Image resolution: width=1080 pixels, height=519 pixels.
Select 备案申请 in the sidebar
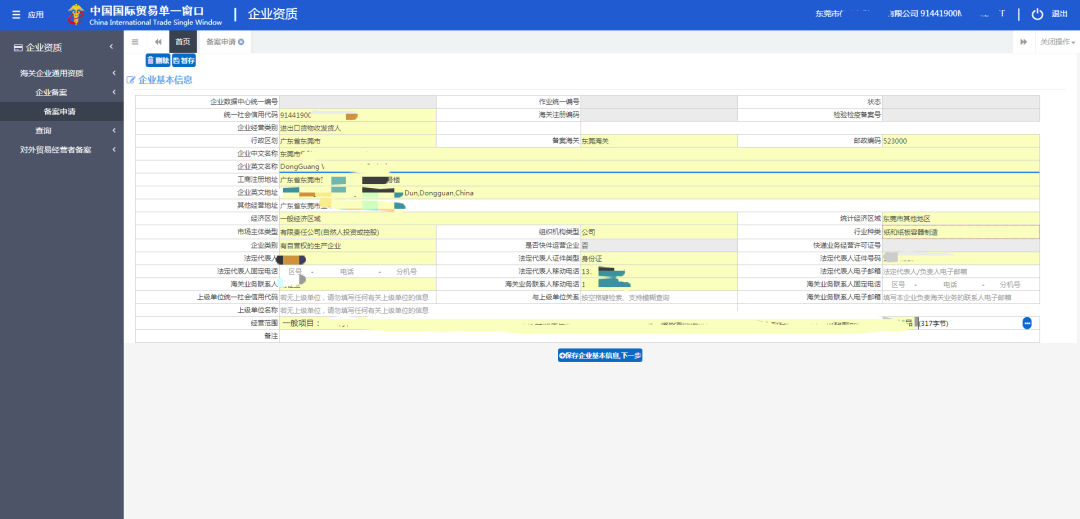pos(59,111)
